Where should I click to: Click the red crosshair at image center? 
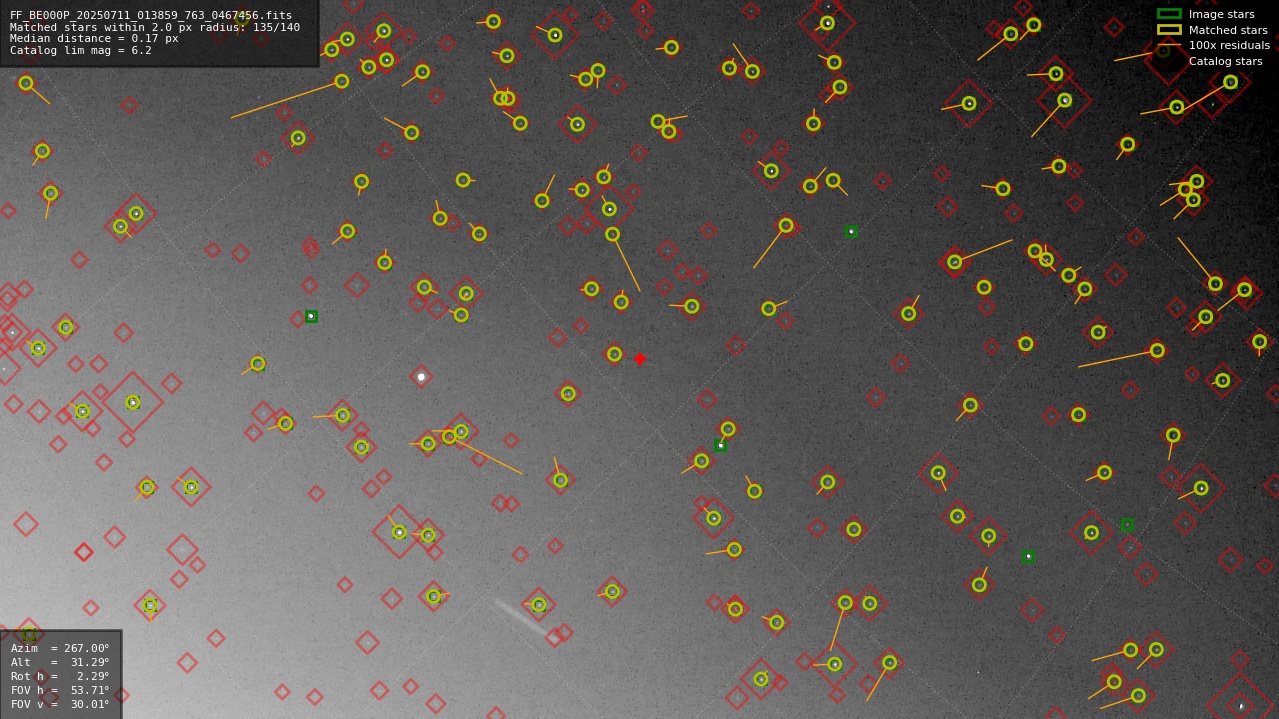click(640, 359)
